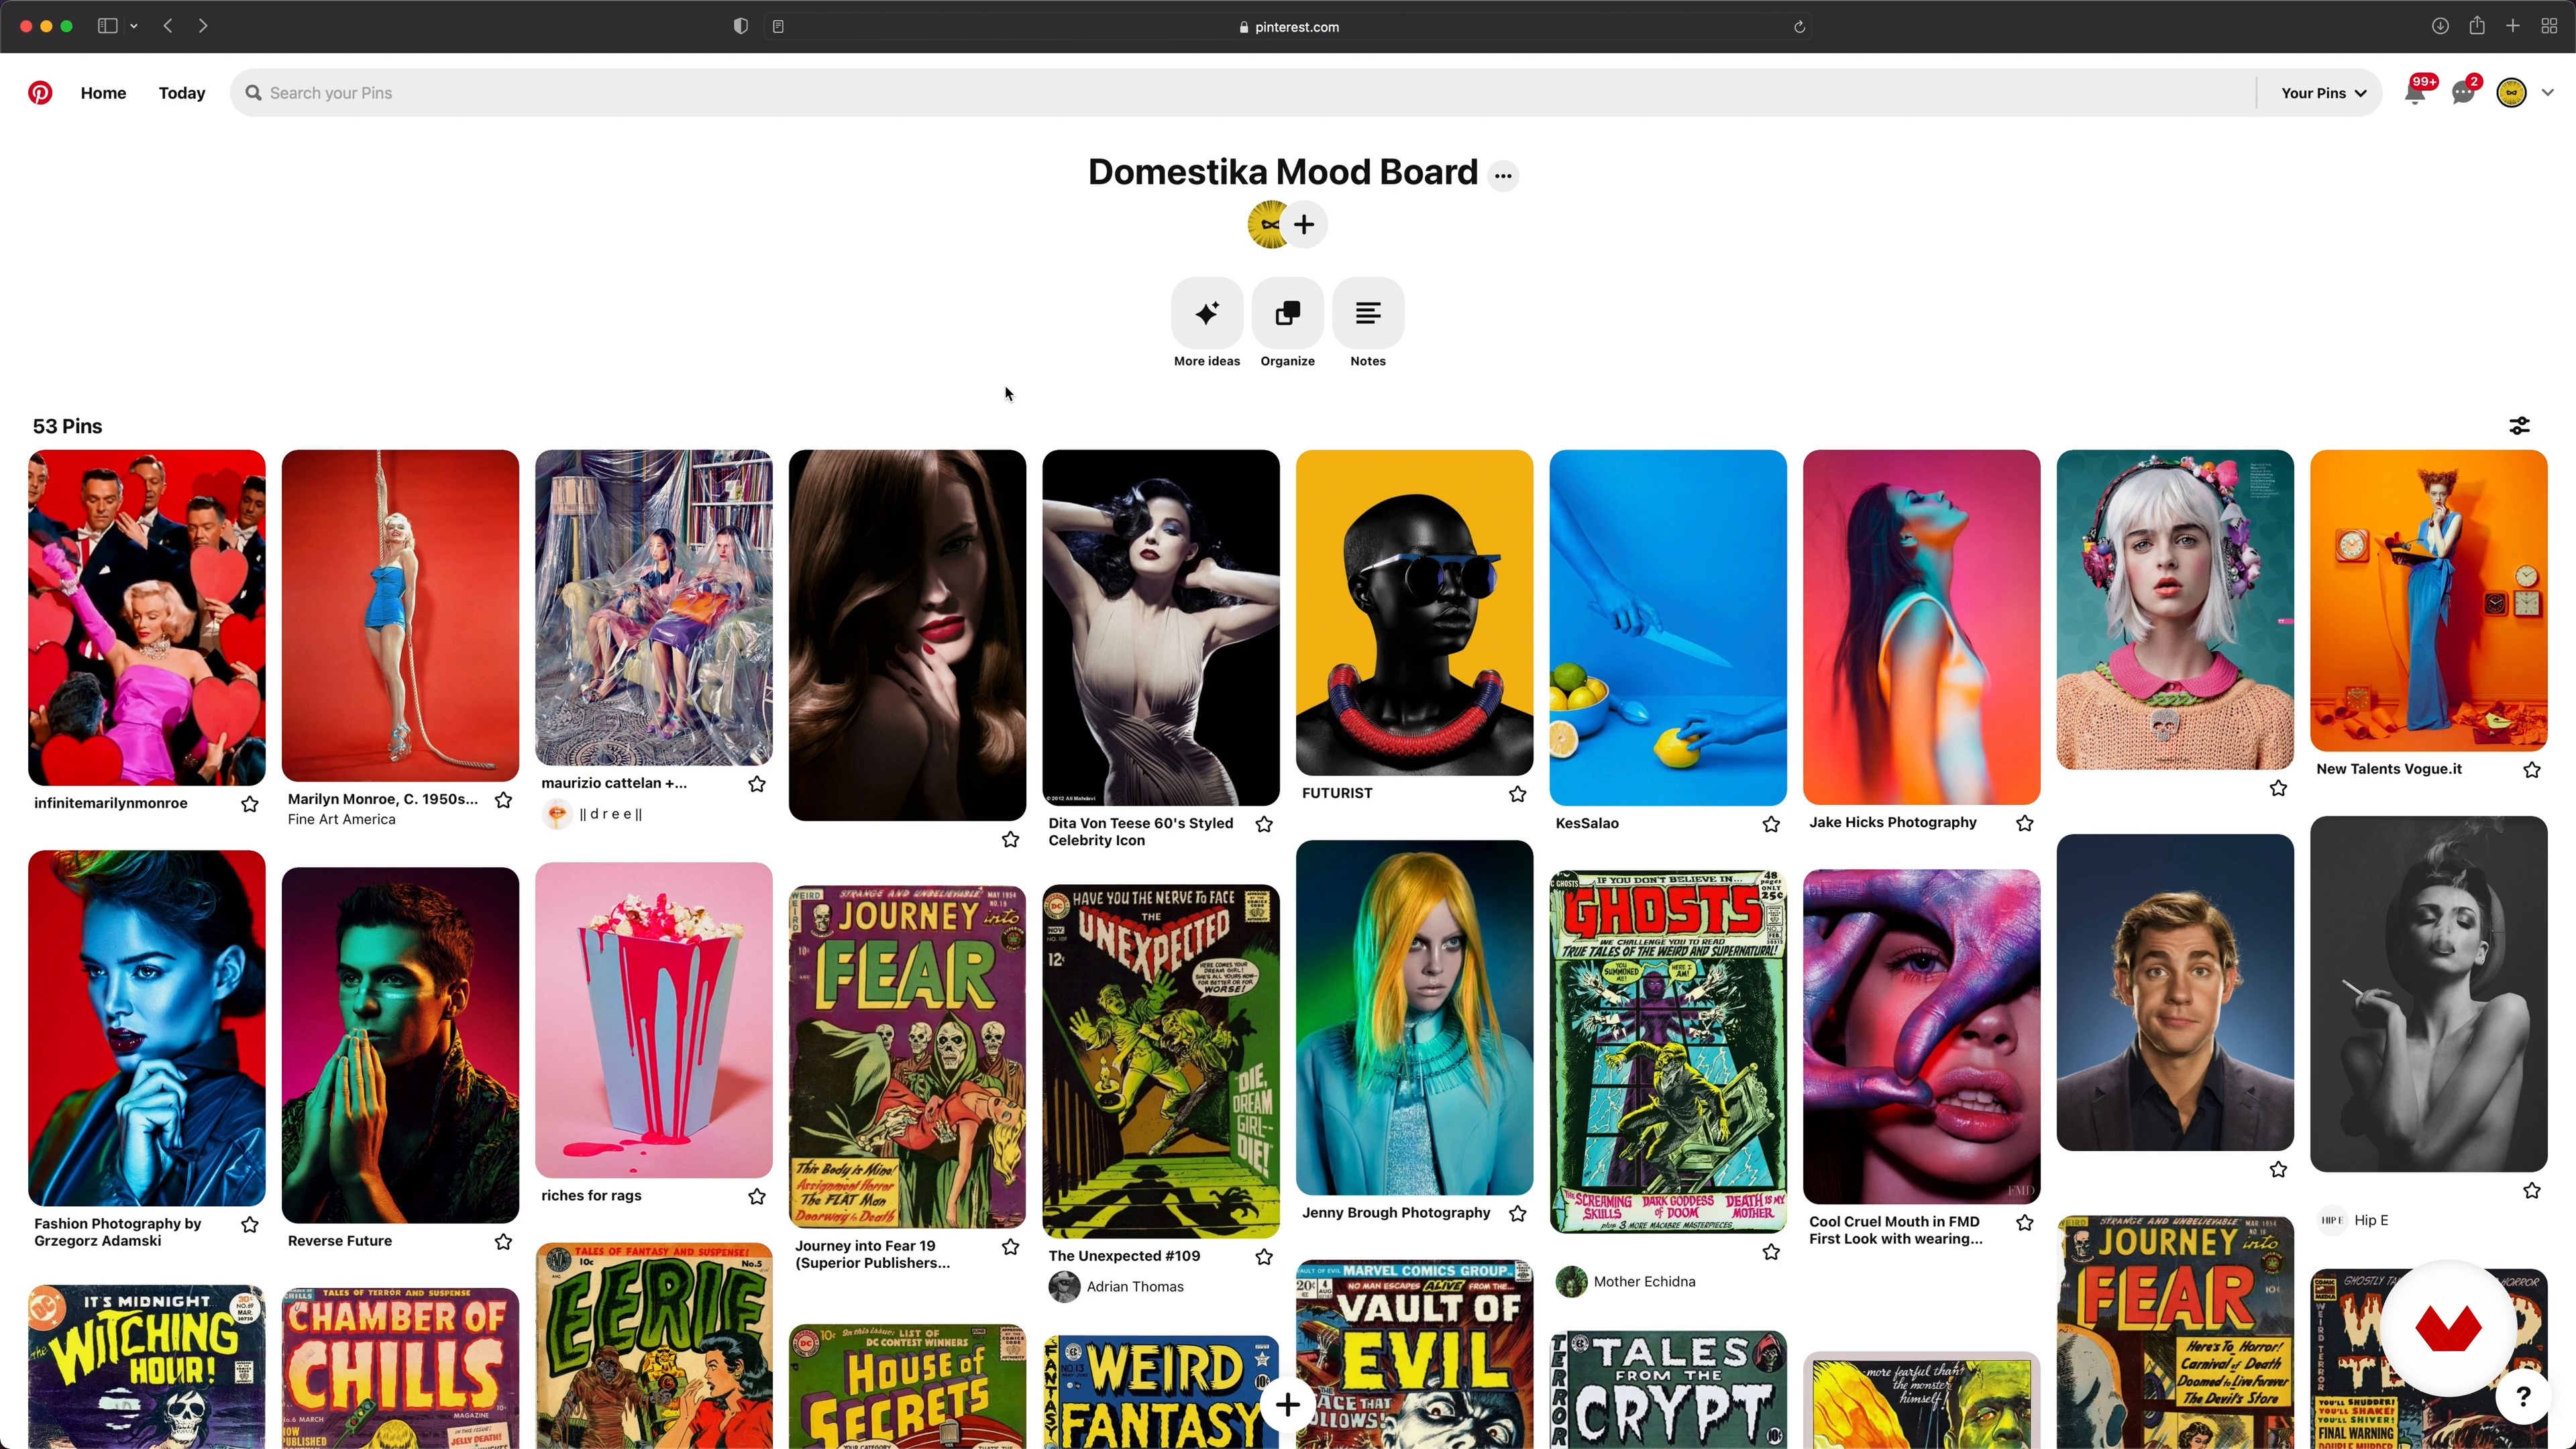Go to the Home tab
The image size is (2576, 1449).
click(x=103, y=93)
